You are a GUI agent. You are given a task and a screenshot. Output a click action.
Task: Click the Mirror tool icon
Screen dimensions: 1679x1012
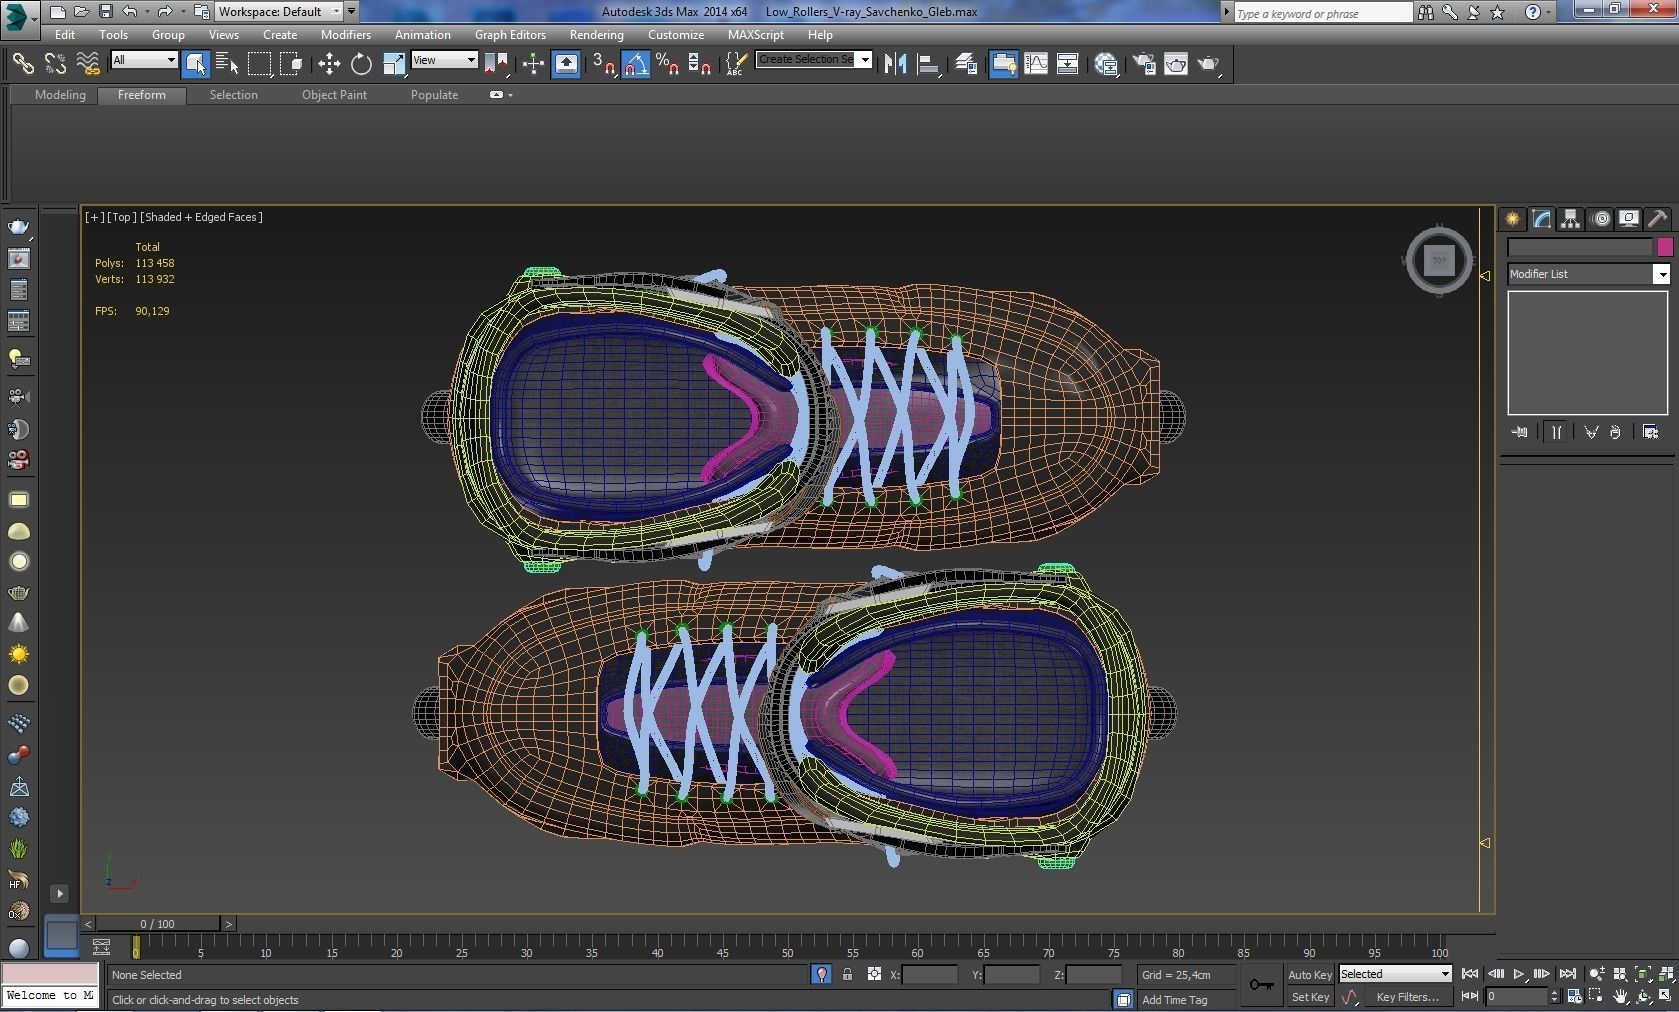click(x=896, y=64)
